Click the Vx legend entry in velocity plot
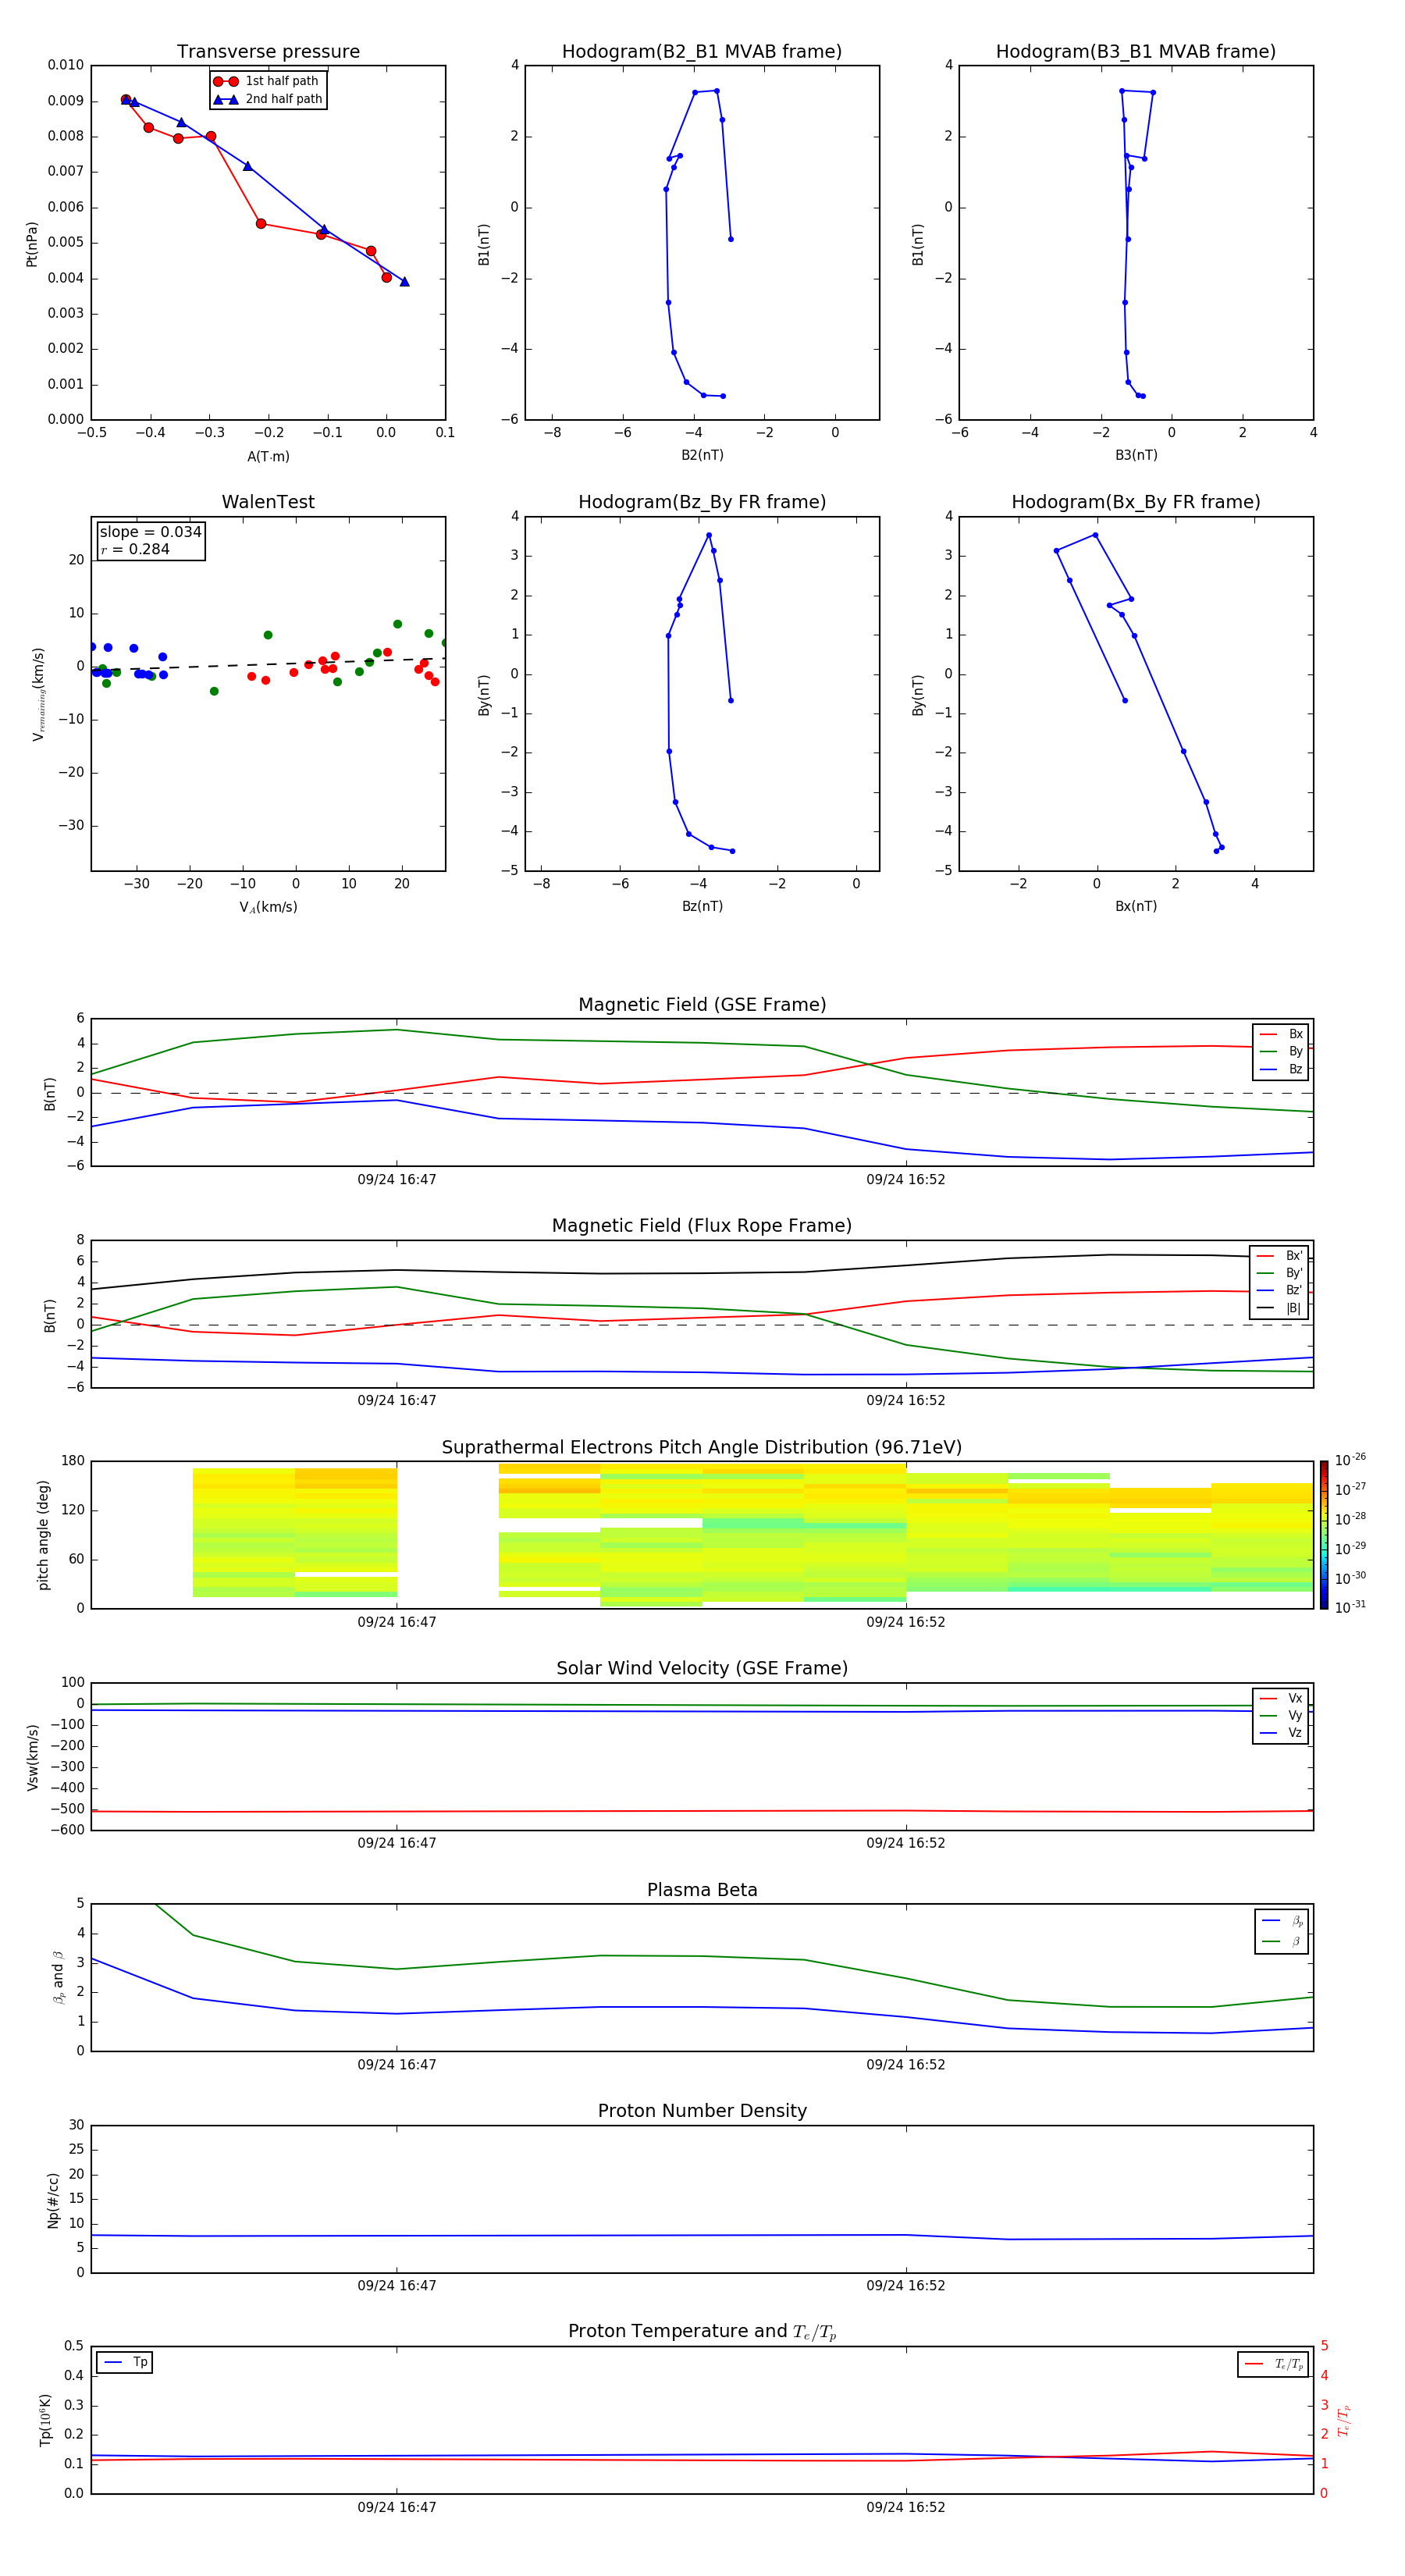Screen dimensions: 1405x2576 click(x=1282, y=1698)
